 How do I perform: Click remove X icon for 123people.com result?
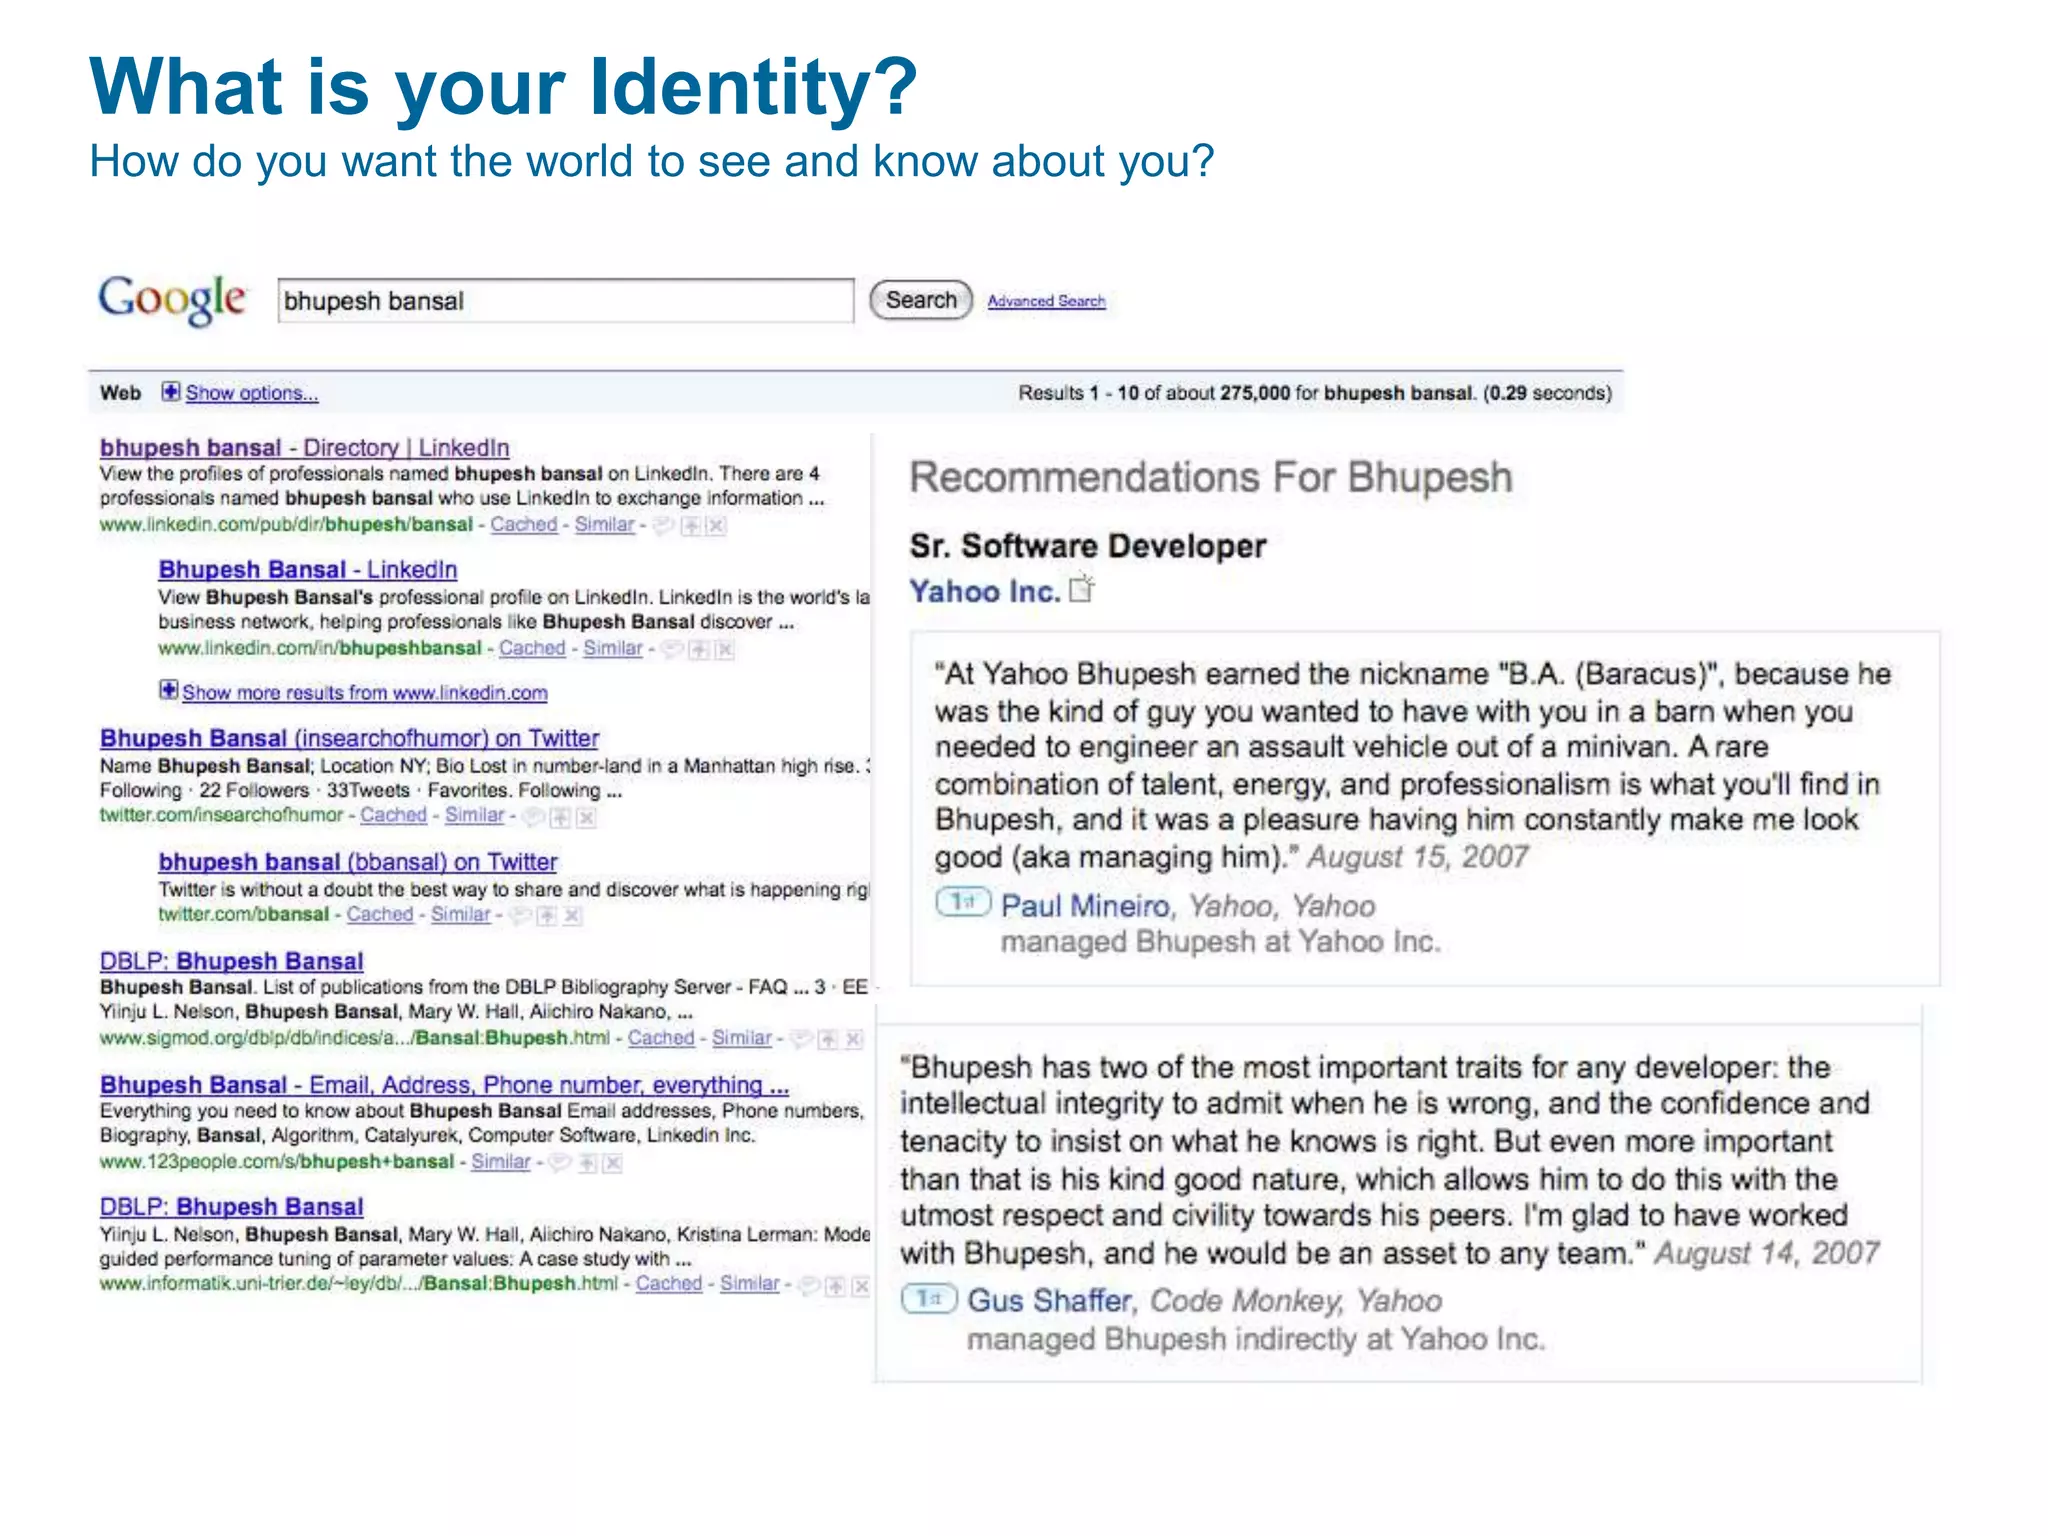(x=614, y=1163)
